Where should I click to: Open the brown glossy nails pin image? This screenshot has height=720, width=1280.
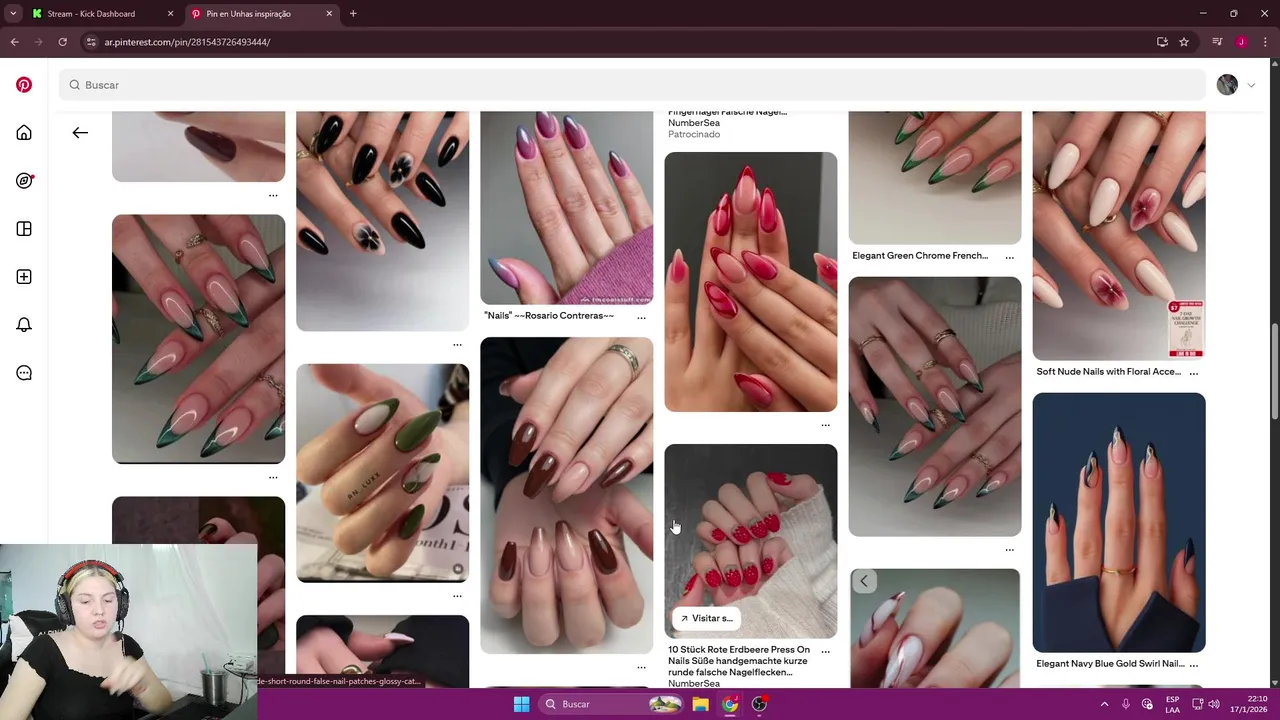pyautogui.click(x=566, y=495)
